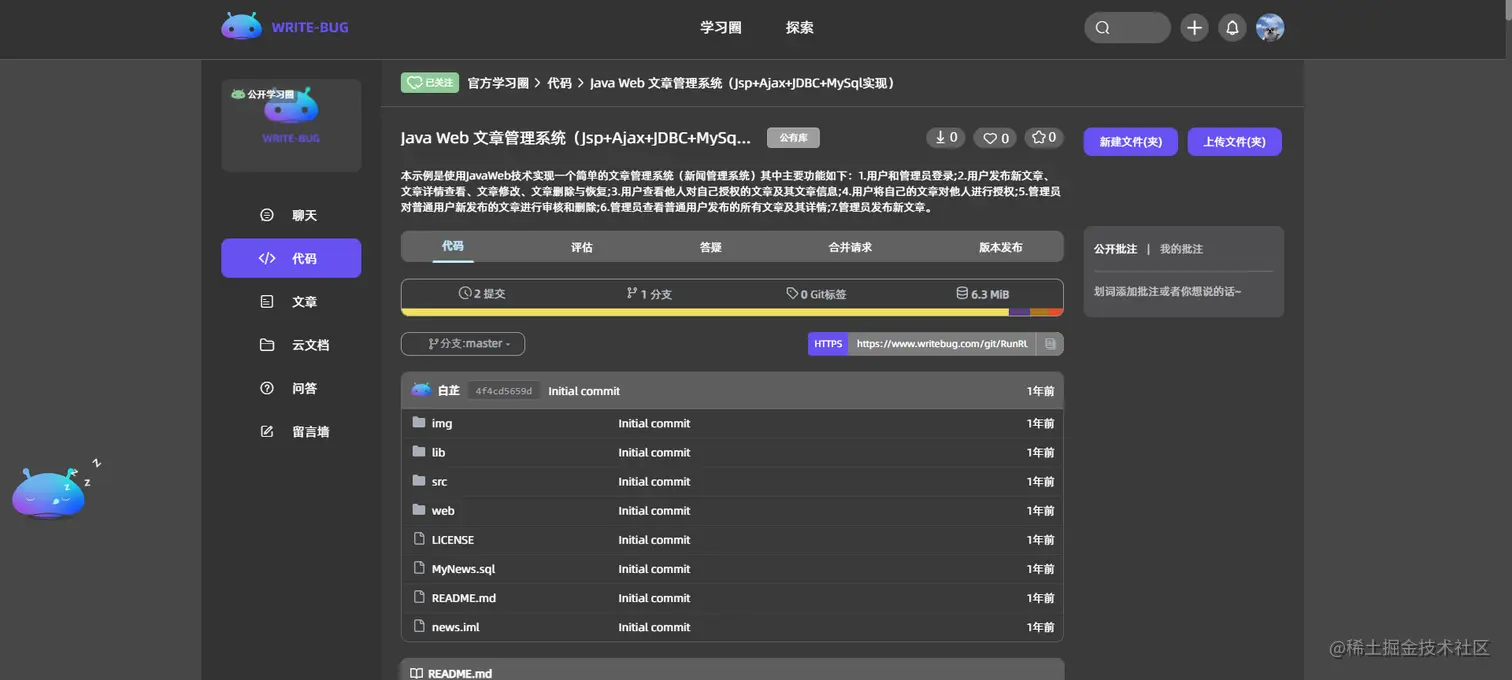Click the HTTPS protocol button
Viewport: 1512px width, 680px height.
(x=828, y=343)
